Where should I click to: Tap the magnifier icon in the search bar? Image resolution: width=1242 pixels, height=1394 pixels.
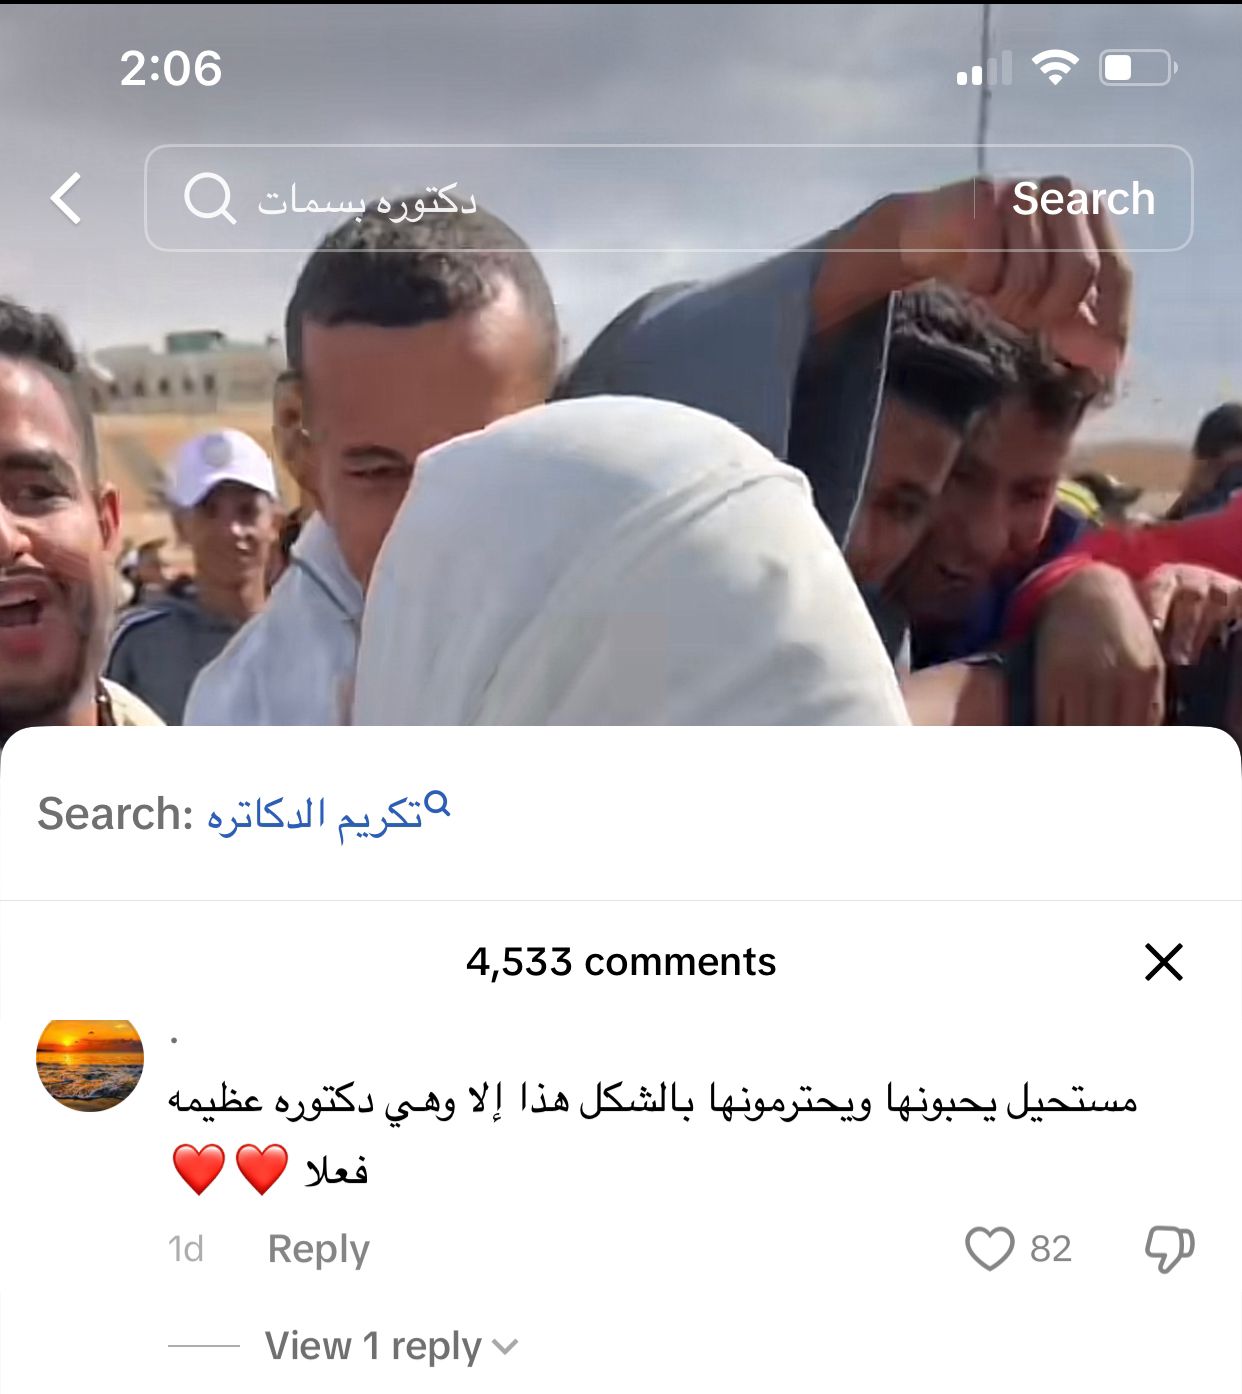click(x=209, y=198)
